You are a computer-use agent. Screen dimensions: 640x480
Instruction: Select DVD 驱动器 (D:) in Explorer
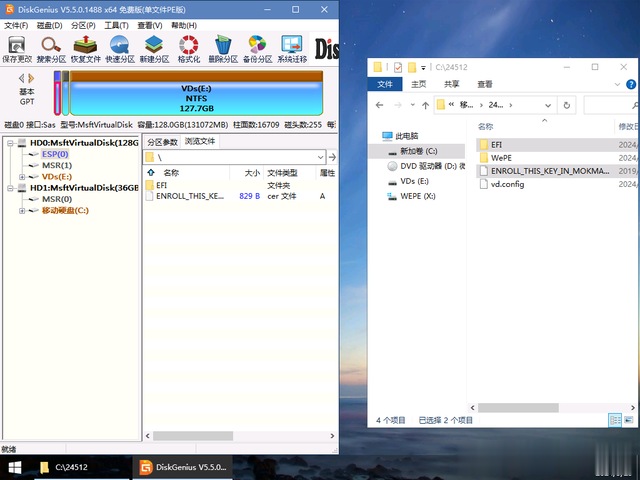(x=426, y=166)
